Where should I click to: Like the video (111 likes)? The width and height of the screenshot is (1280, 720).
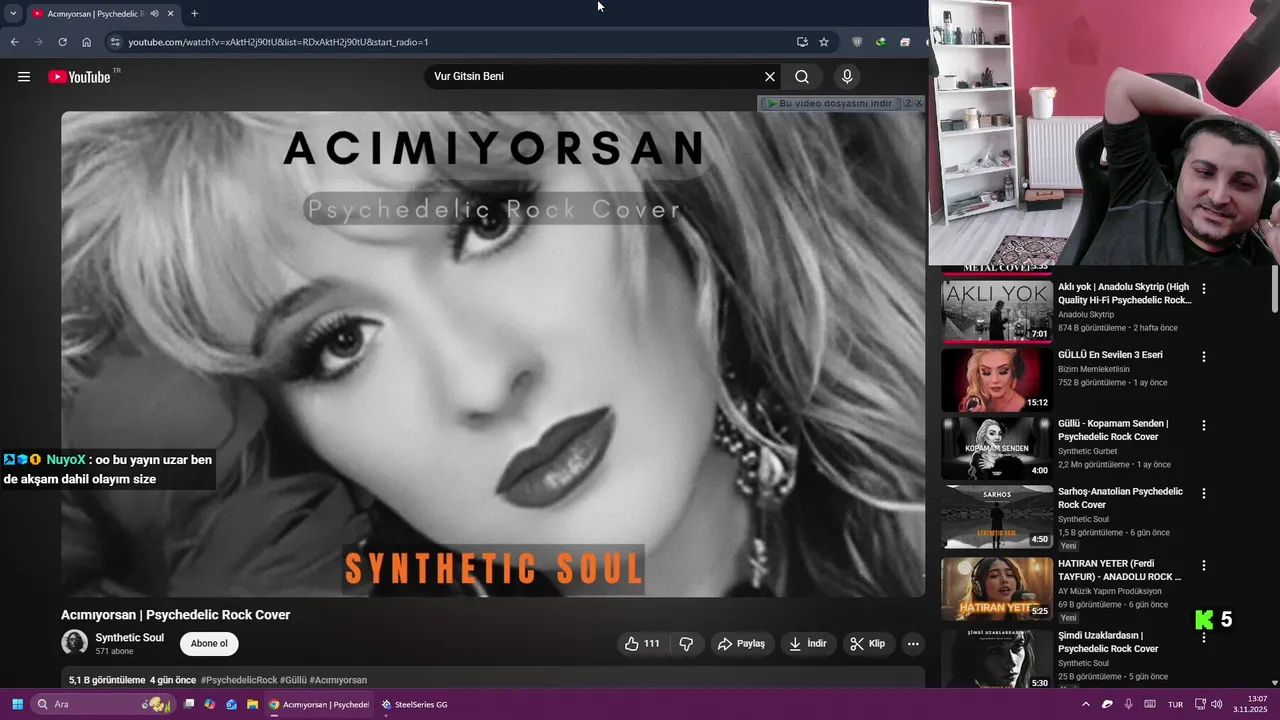click(x=642, y=644)
